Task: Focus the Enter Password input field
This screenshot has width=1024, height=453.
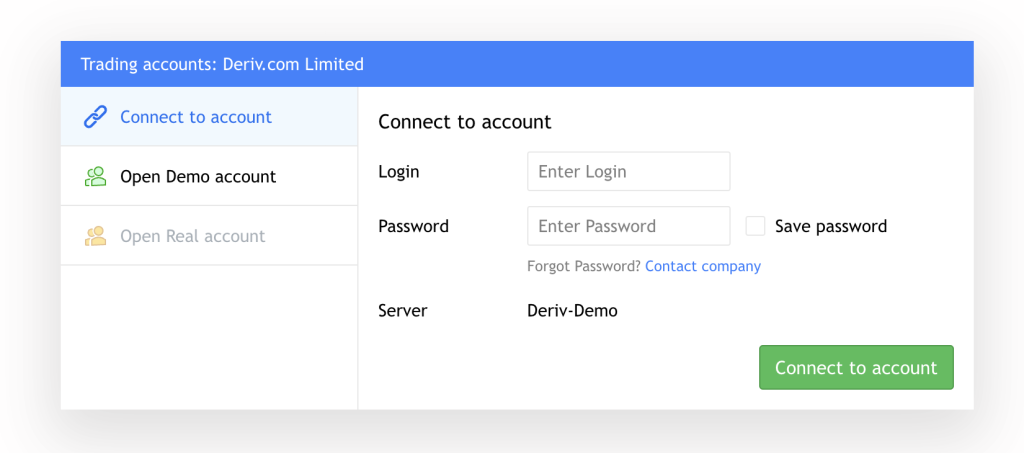Action: [x=628, y=226]
